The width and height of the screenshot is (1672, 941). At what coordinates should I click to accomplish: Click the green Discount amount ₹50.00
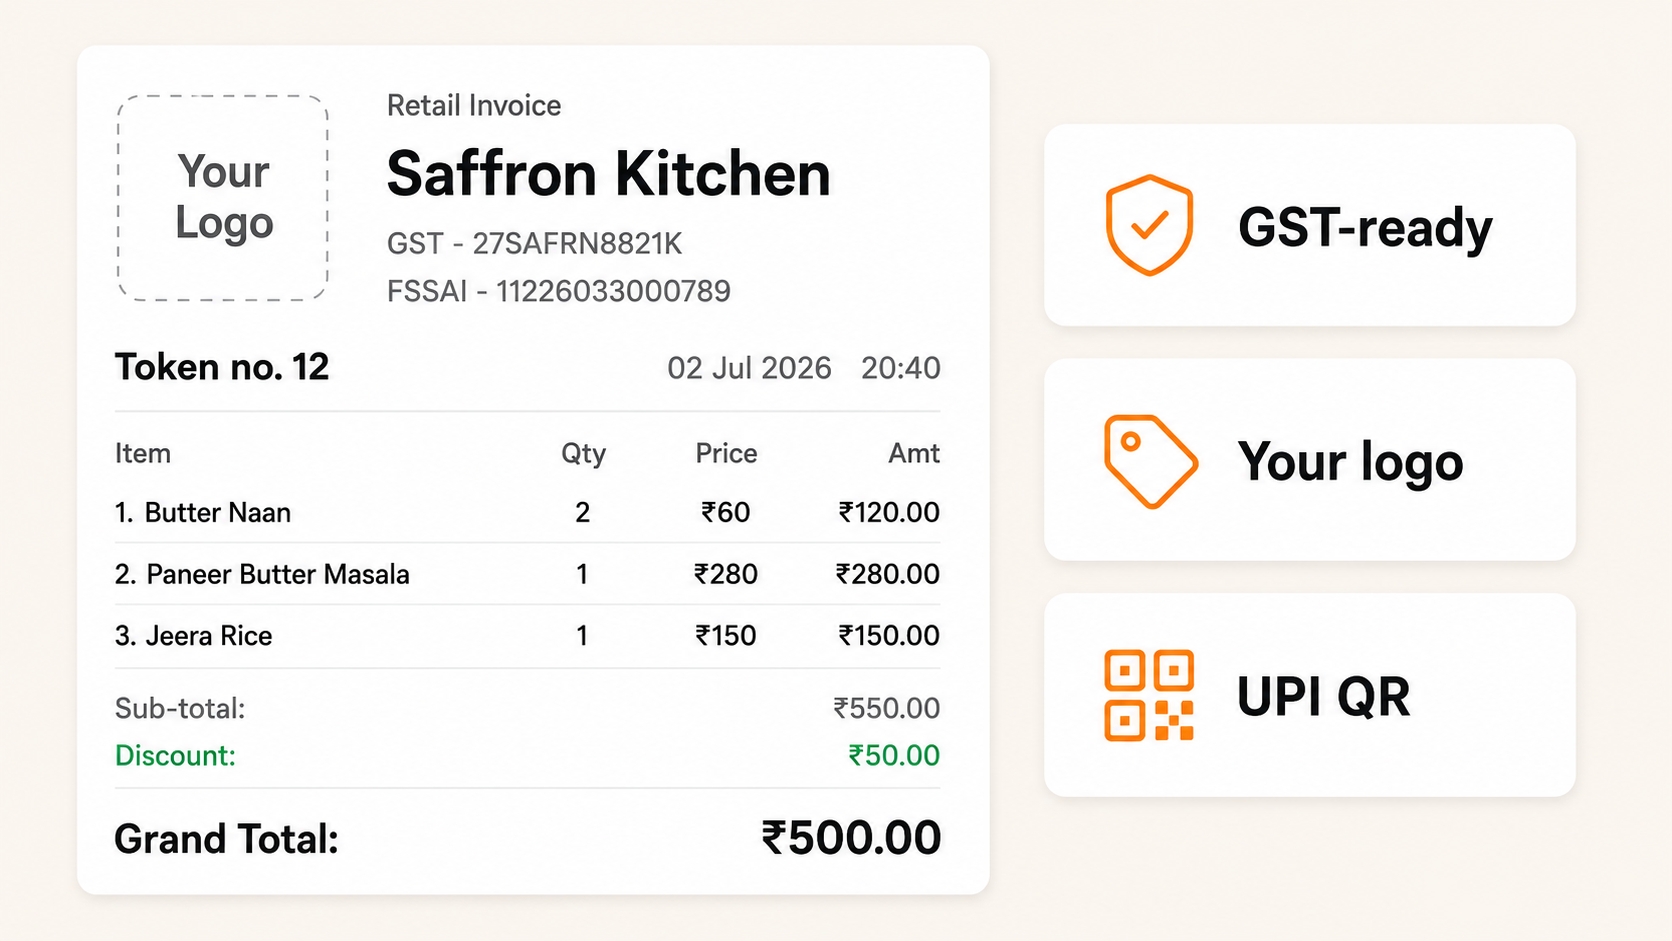tap(894, 755)
